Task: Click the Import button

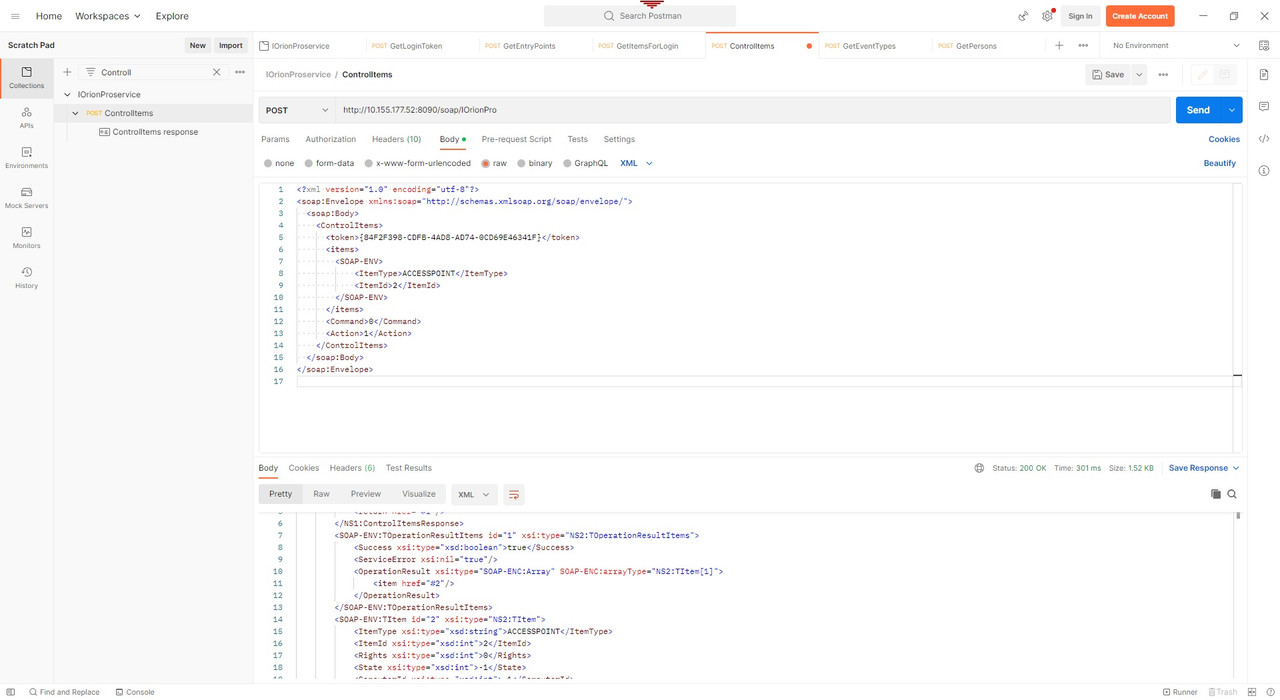Action: tap(231, 45)
